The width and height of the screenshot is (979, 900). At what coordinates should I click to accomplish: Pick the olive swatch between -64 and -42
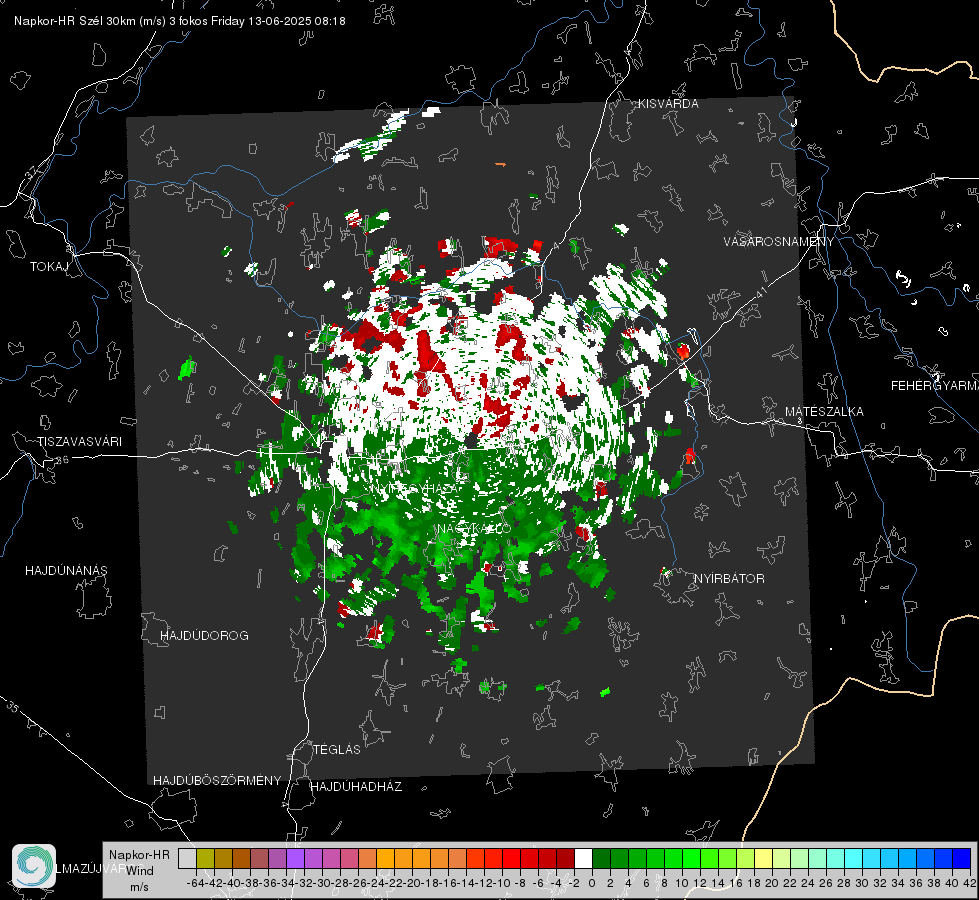point(205,858)
